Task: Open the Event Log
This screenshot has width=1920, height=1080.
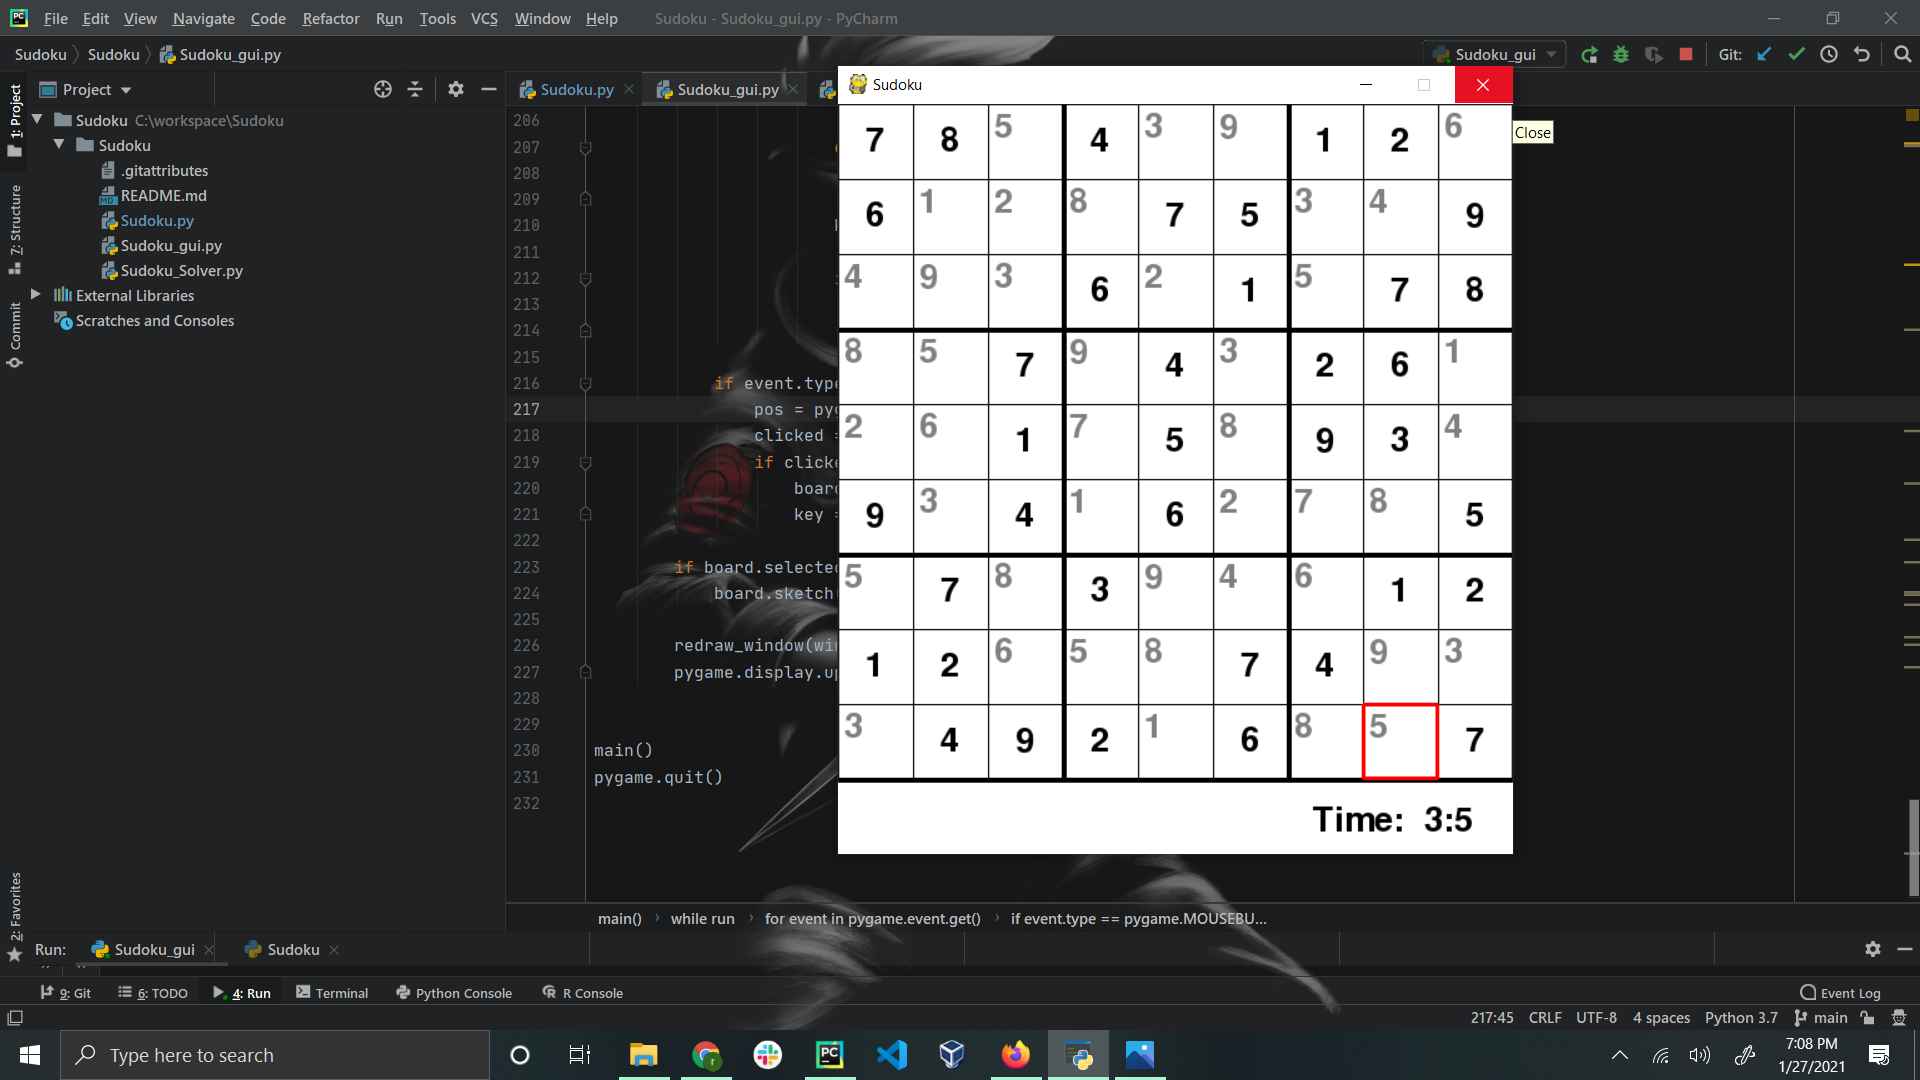Action: [1840, 993]
